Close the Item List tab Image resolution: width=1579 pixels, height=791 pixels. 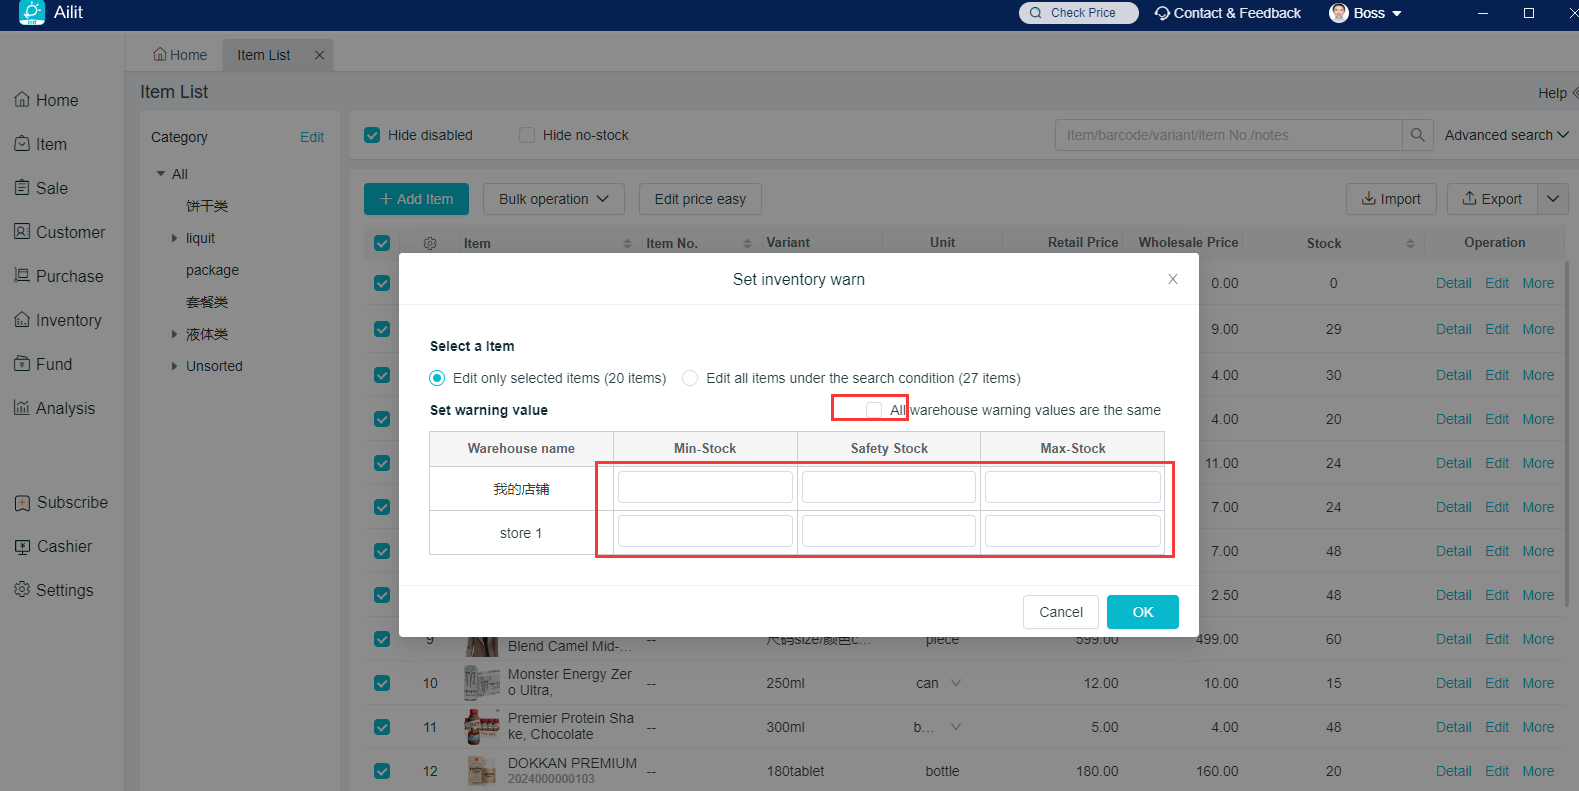pos(319,55)
